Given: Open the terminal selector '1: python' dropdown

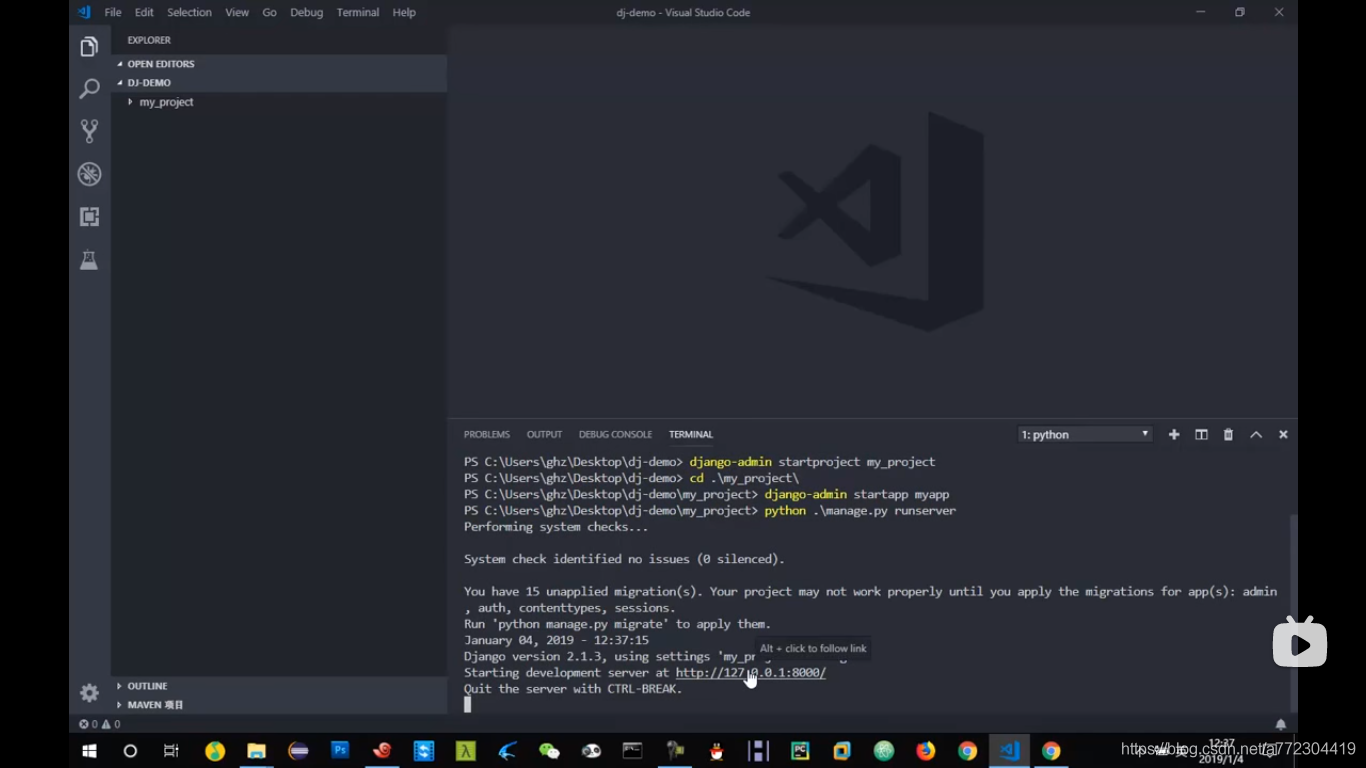Looking at the screenshot, I should coord(1085,435).
